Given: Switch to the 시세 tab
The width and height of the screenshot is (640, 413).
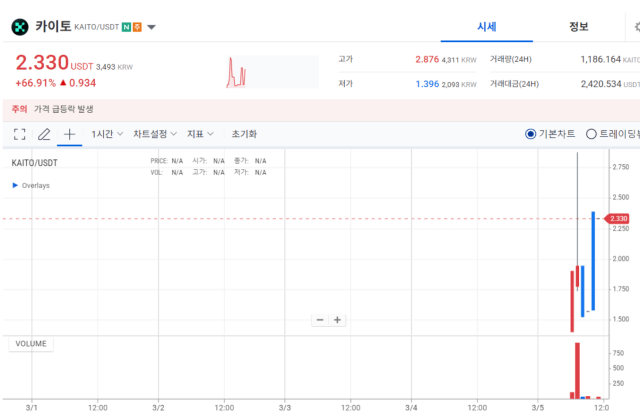Looking at the screenshot, I should click(x=487, y=26).
